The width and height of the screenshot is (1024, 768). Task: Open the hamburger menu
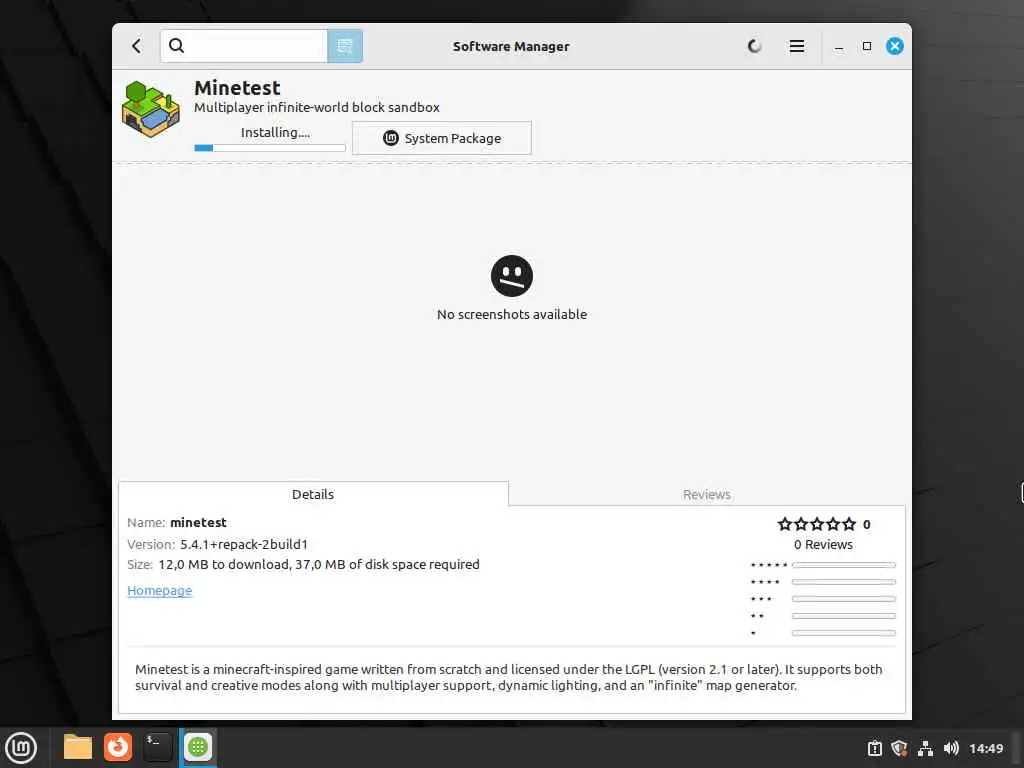coord(797,46)
